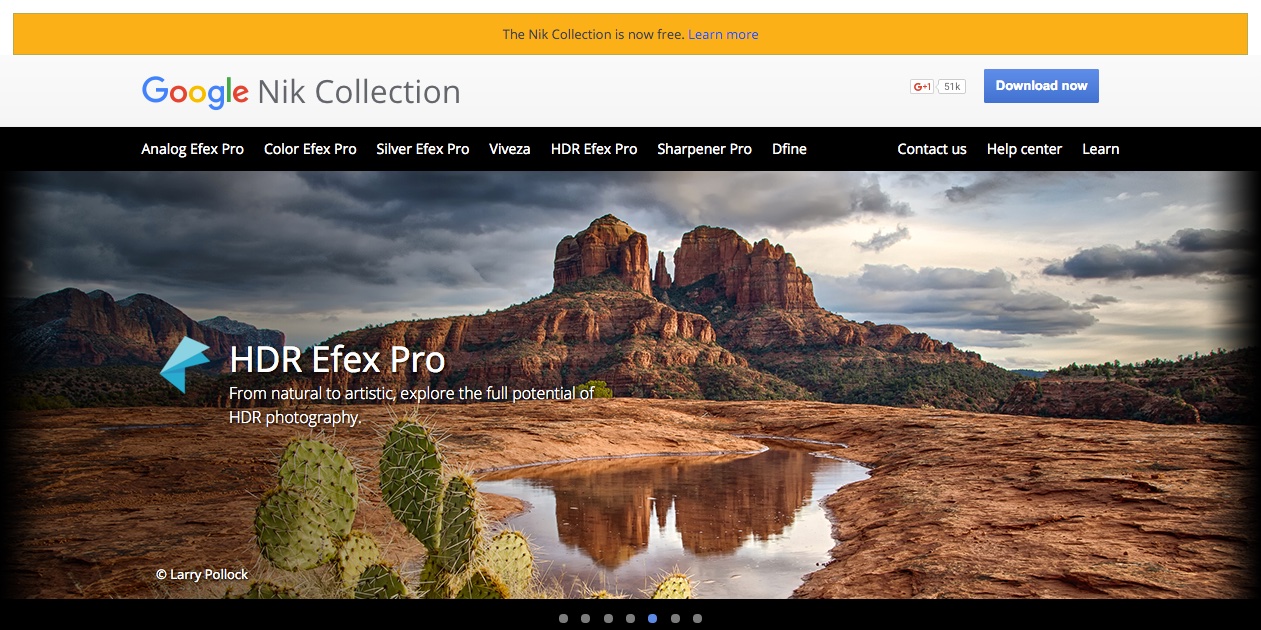Select the second carousel dot

coord(585,619)
